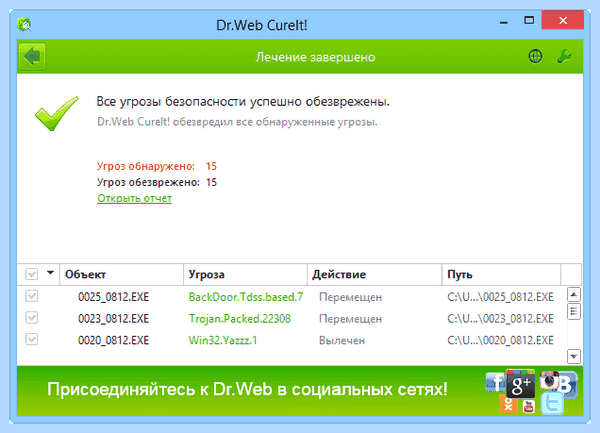Click Перемещен action in the Trojan row
This screenshot has height=433, width=600.
point(351,319)
